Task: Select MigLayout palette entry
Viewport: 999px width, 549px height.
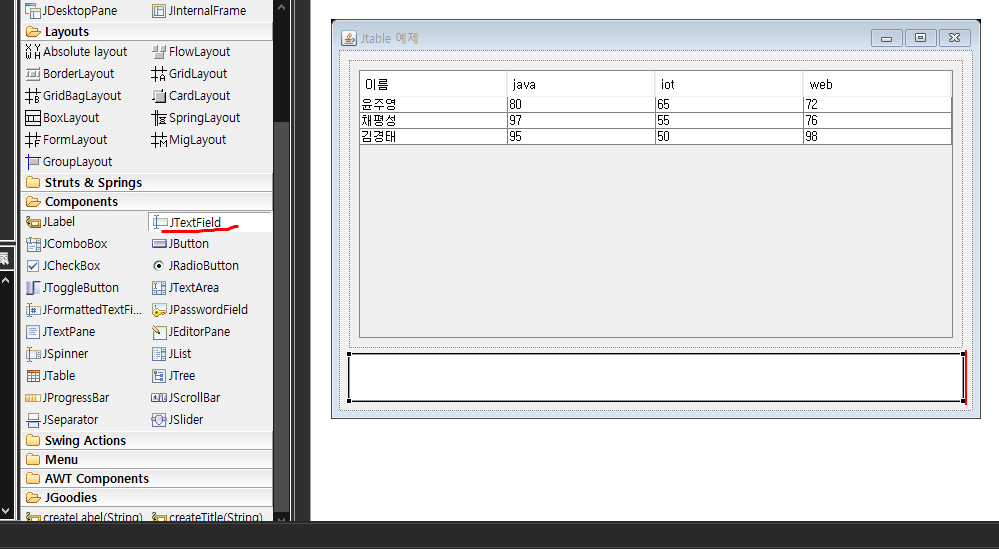Action: click(189, 139)
